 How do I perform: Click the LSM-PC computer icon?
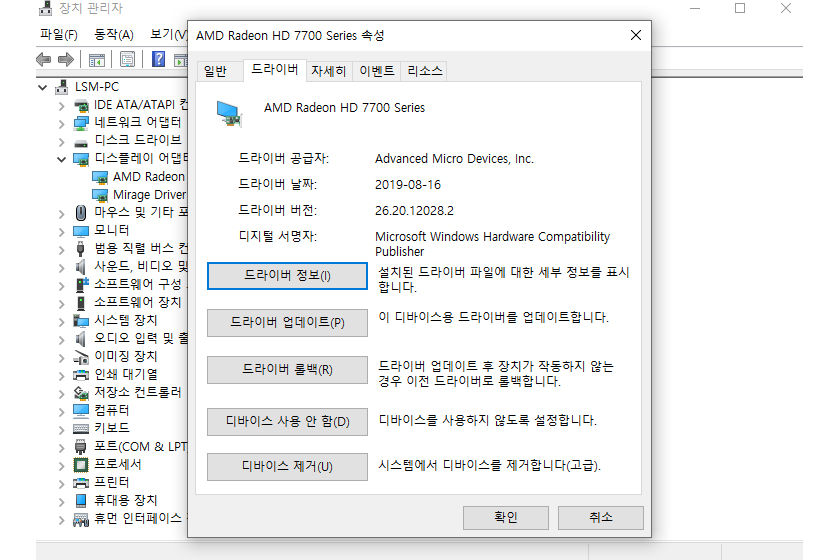click(62, 87)
